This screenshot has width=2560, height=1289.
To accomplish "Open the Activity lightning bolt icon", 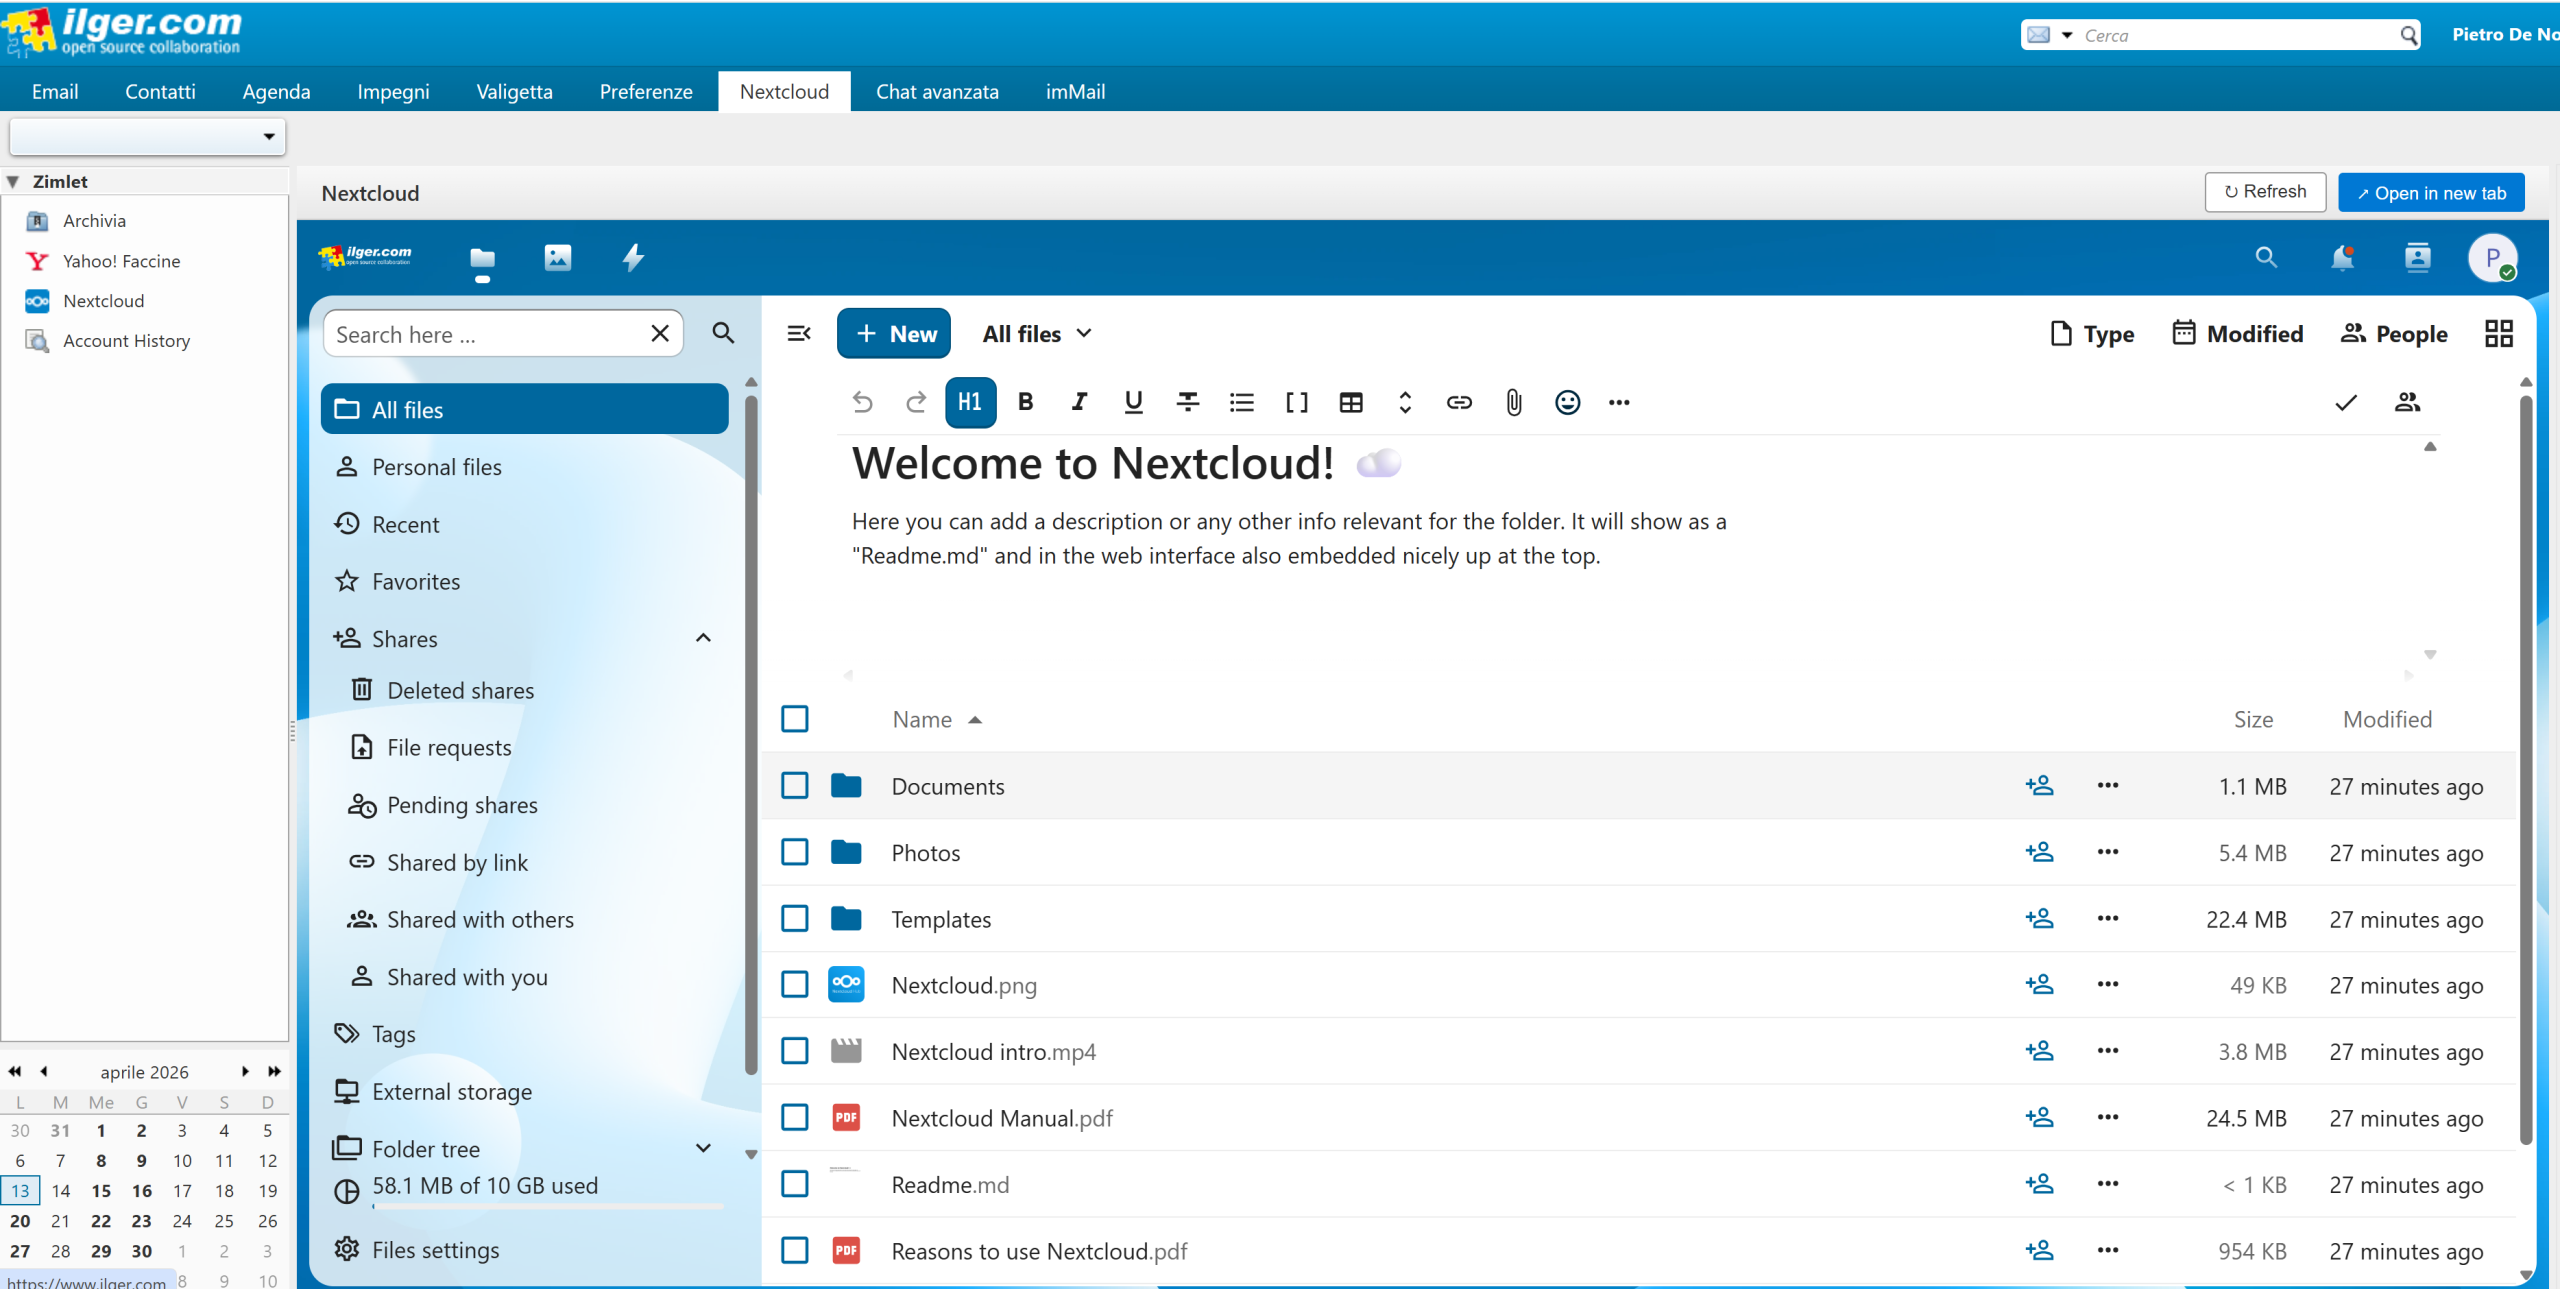I will (x=633, y=258).
